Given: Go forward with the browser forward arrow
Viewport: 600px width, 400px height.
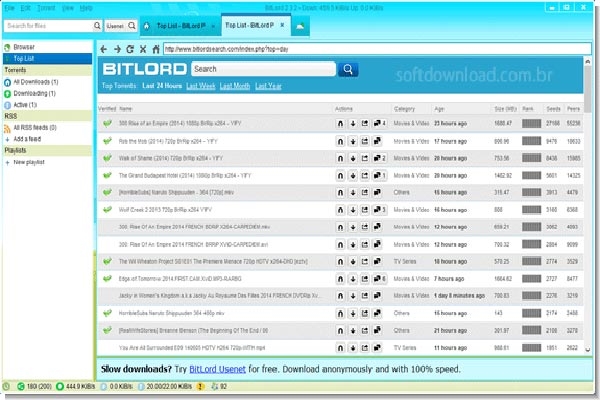Looking at the screenshot, I should (x=117, y=49).
